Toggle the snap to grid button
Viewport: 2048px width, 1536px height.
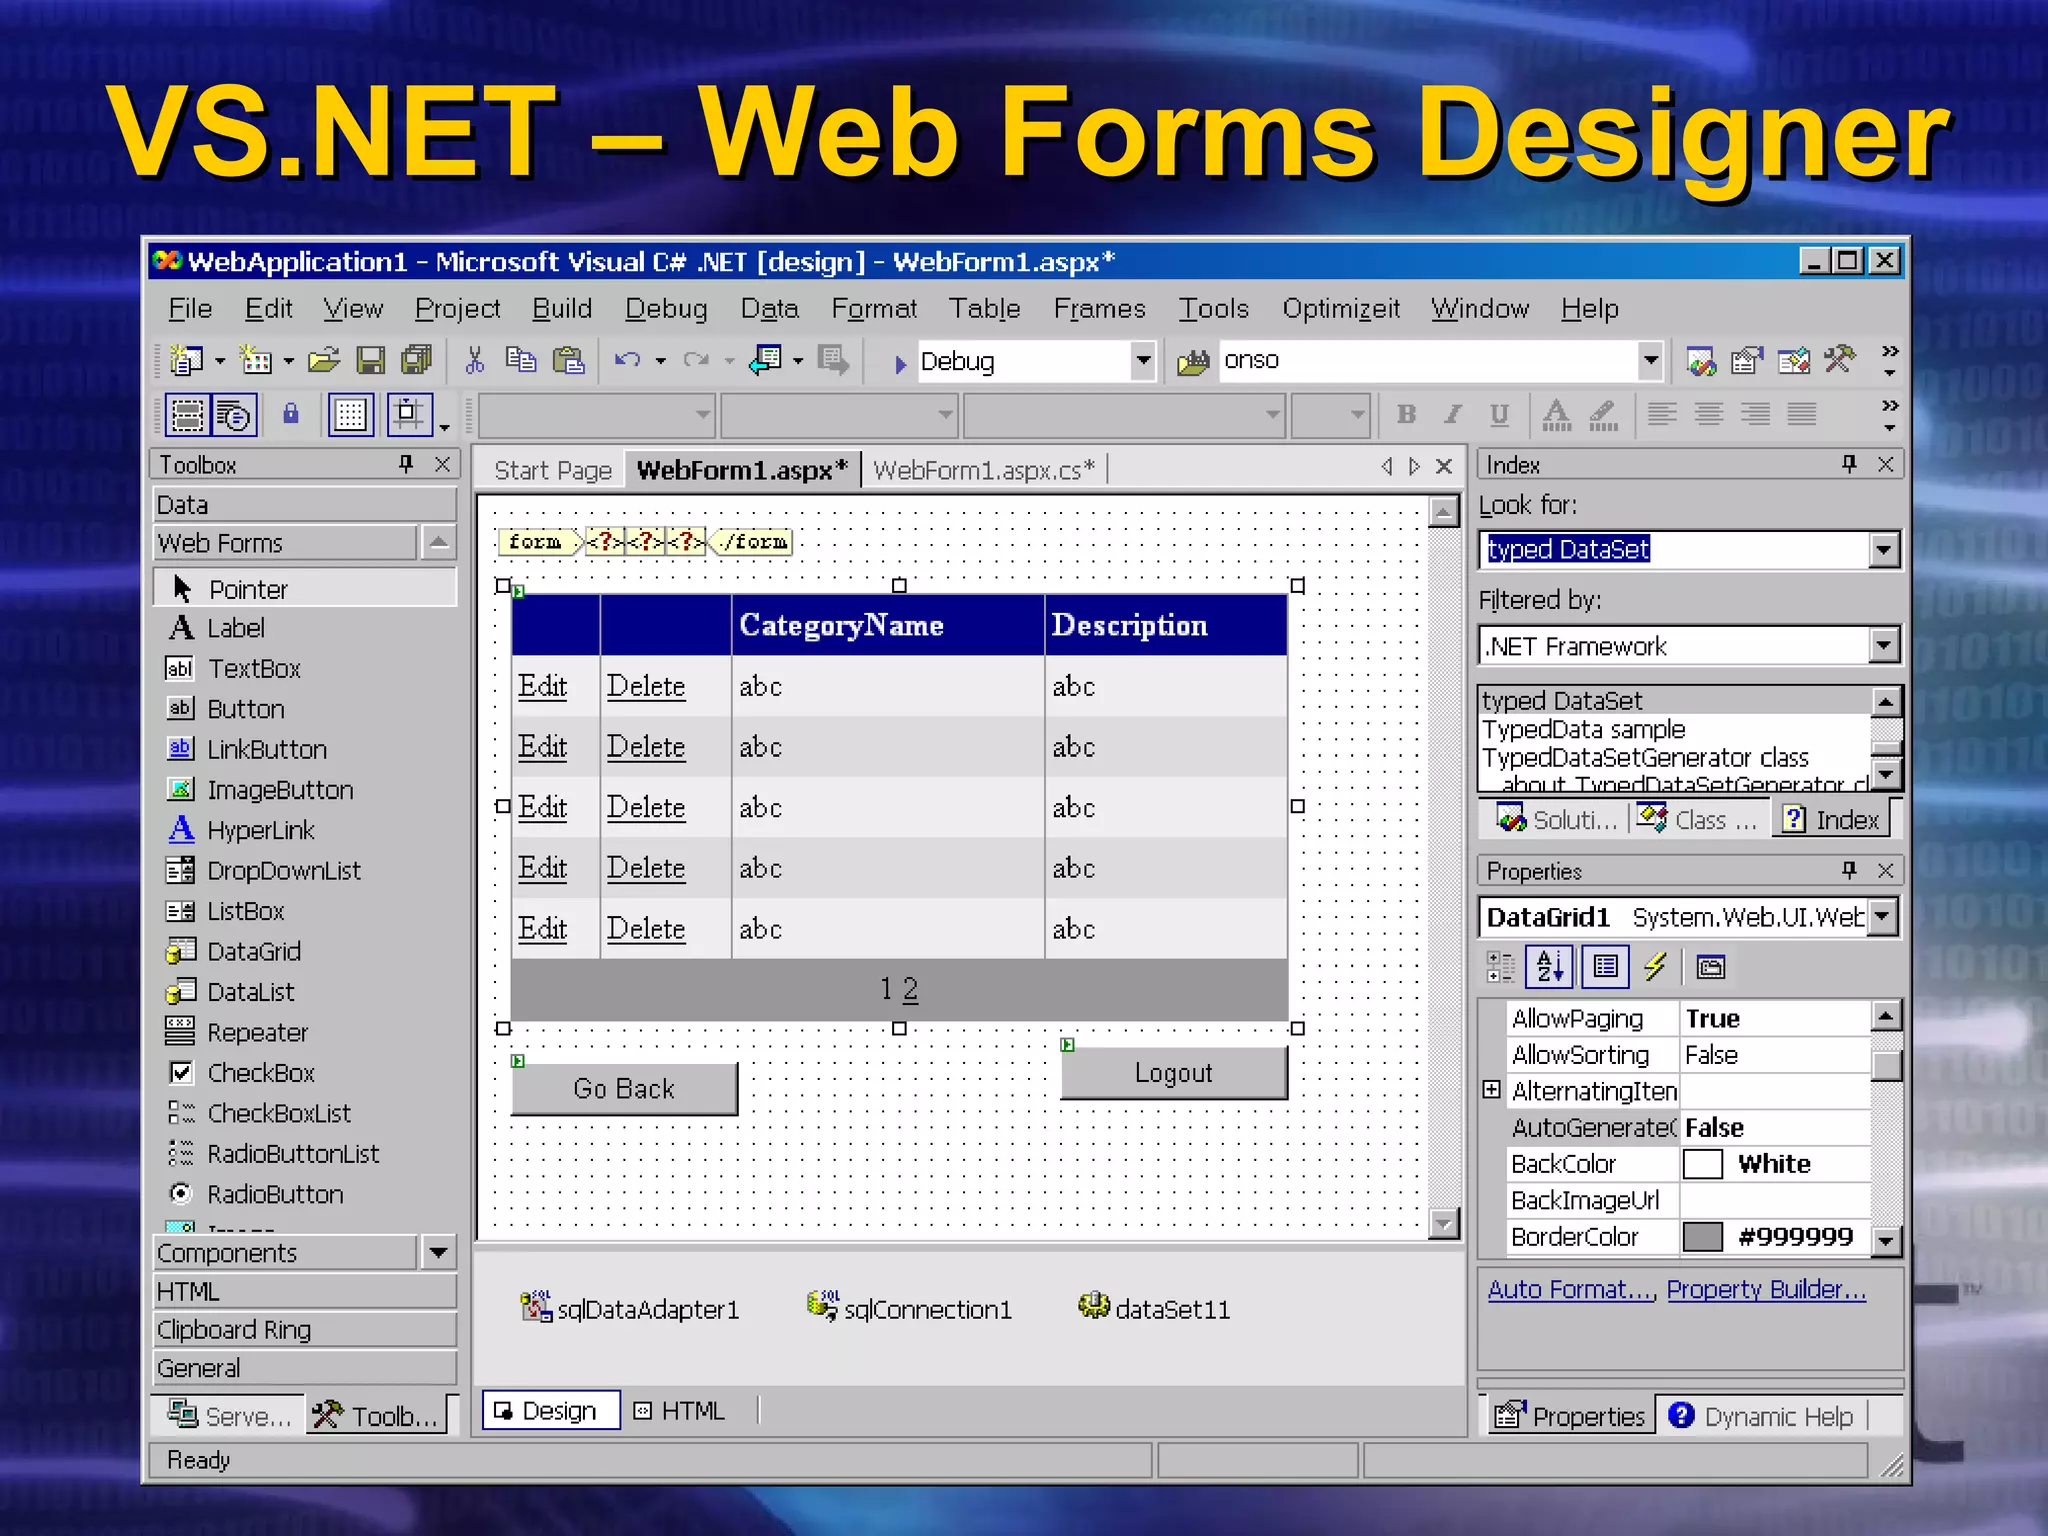click(x=408, y=414)
